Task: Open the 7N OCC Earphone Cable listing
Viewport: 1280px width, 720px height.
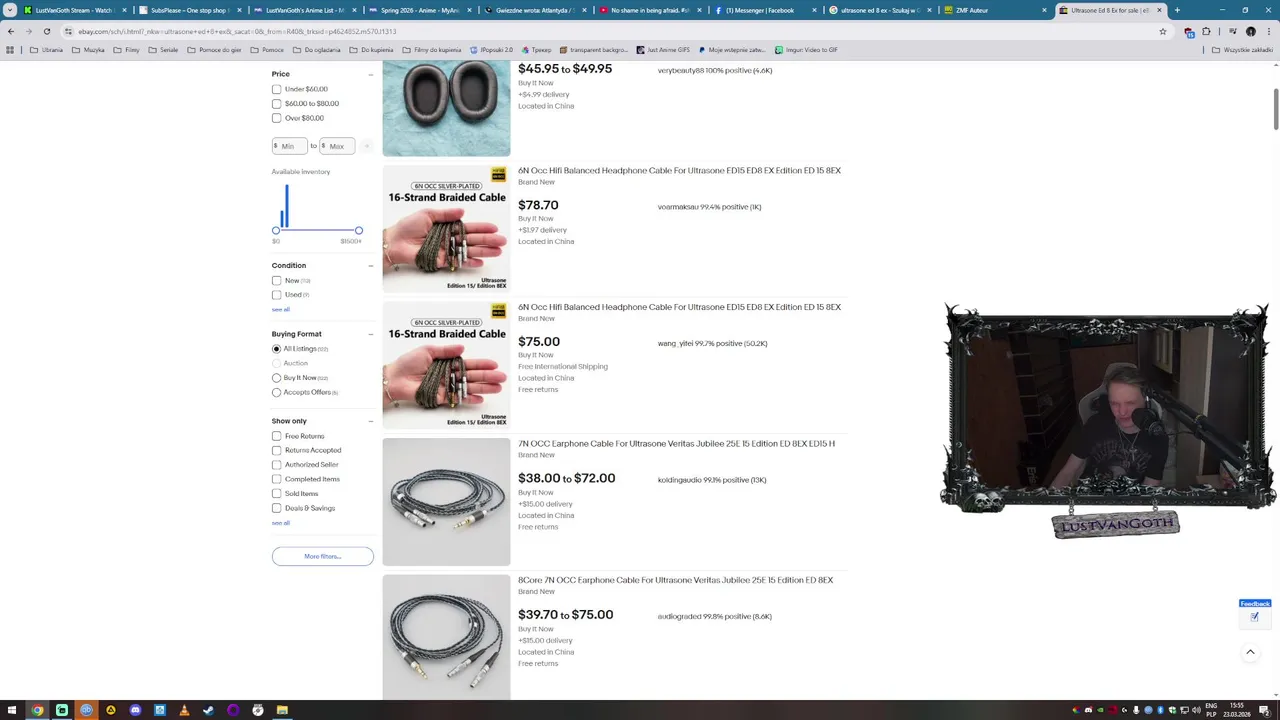Action: (676, 444)
